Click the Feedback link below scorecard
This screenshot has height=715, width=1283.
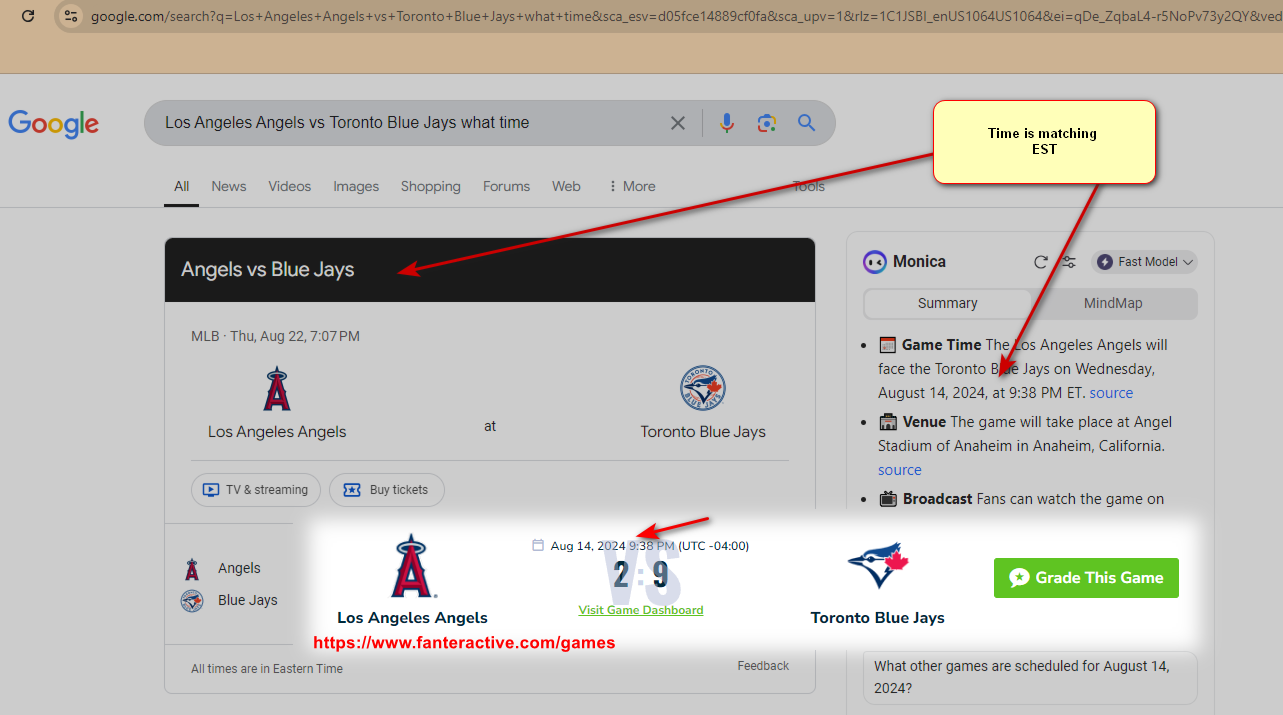(763, 666)
